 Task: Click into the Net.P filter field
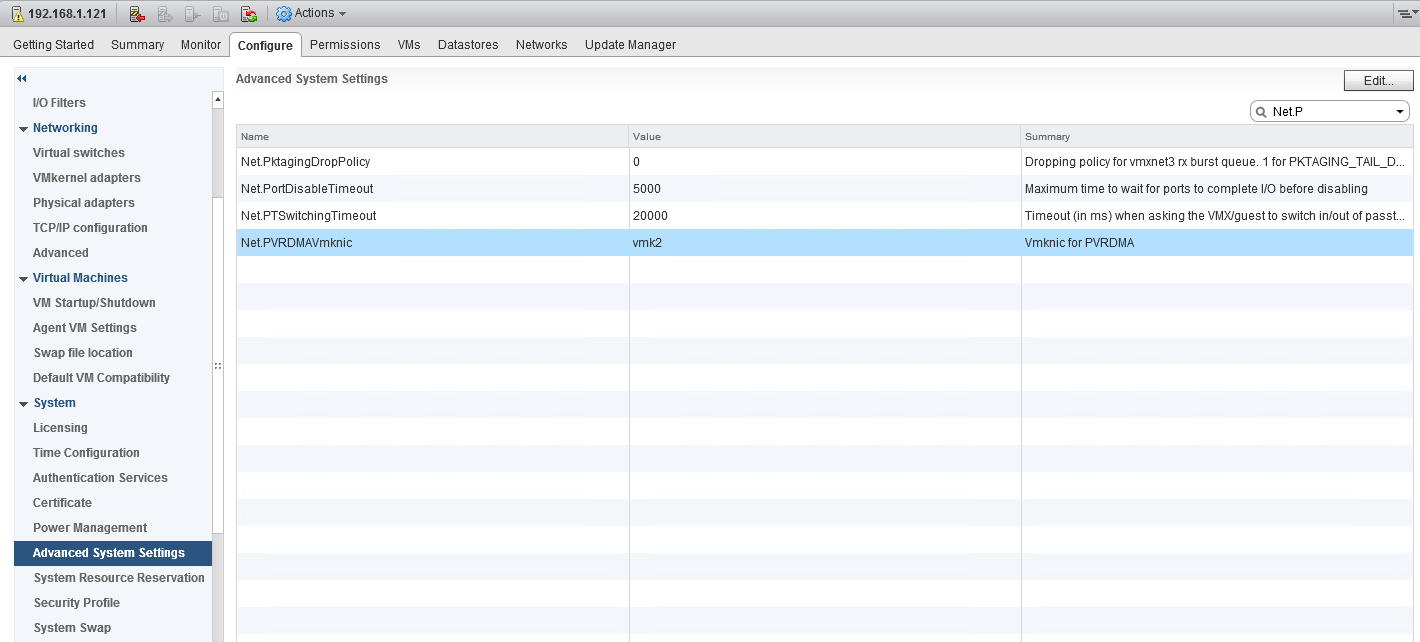(1330, 112)
